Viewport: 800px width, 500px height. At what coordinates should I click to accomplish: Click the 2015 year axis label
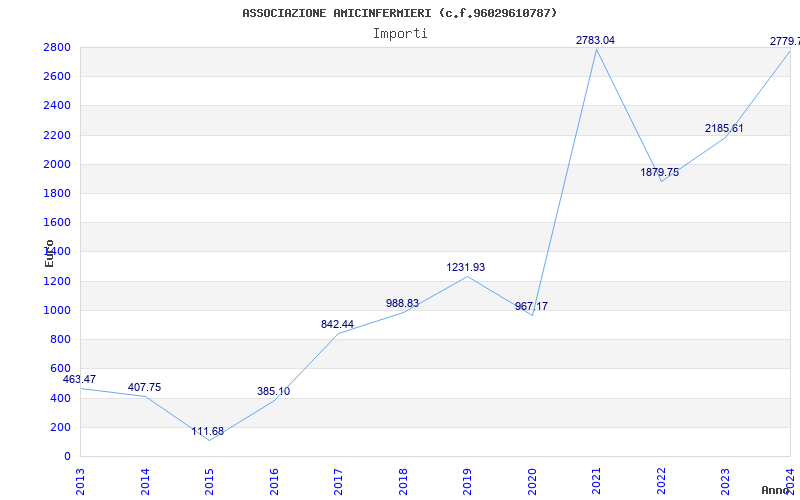click(209, 482)
